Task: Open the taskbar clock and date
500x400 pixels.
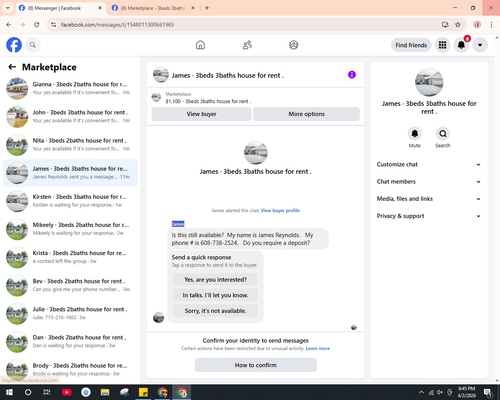Action: tap(466, 392)
